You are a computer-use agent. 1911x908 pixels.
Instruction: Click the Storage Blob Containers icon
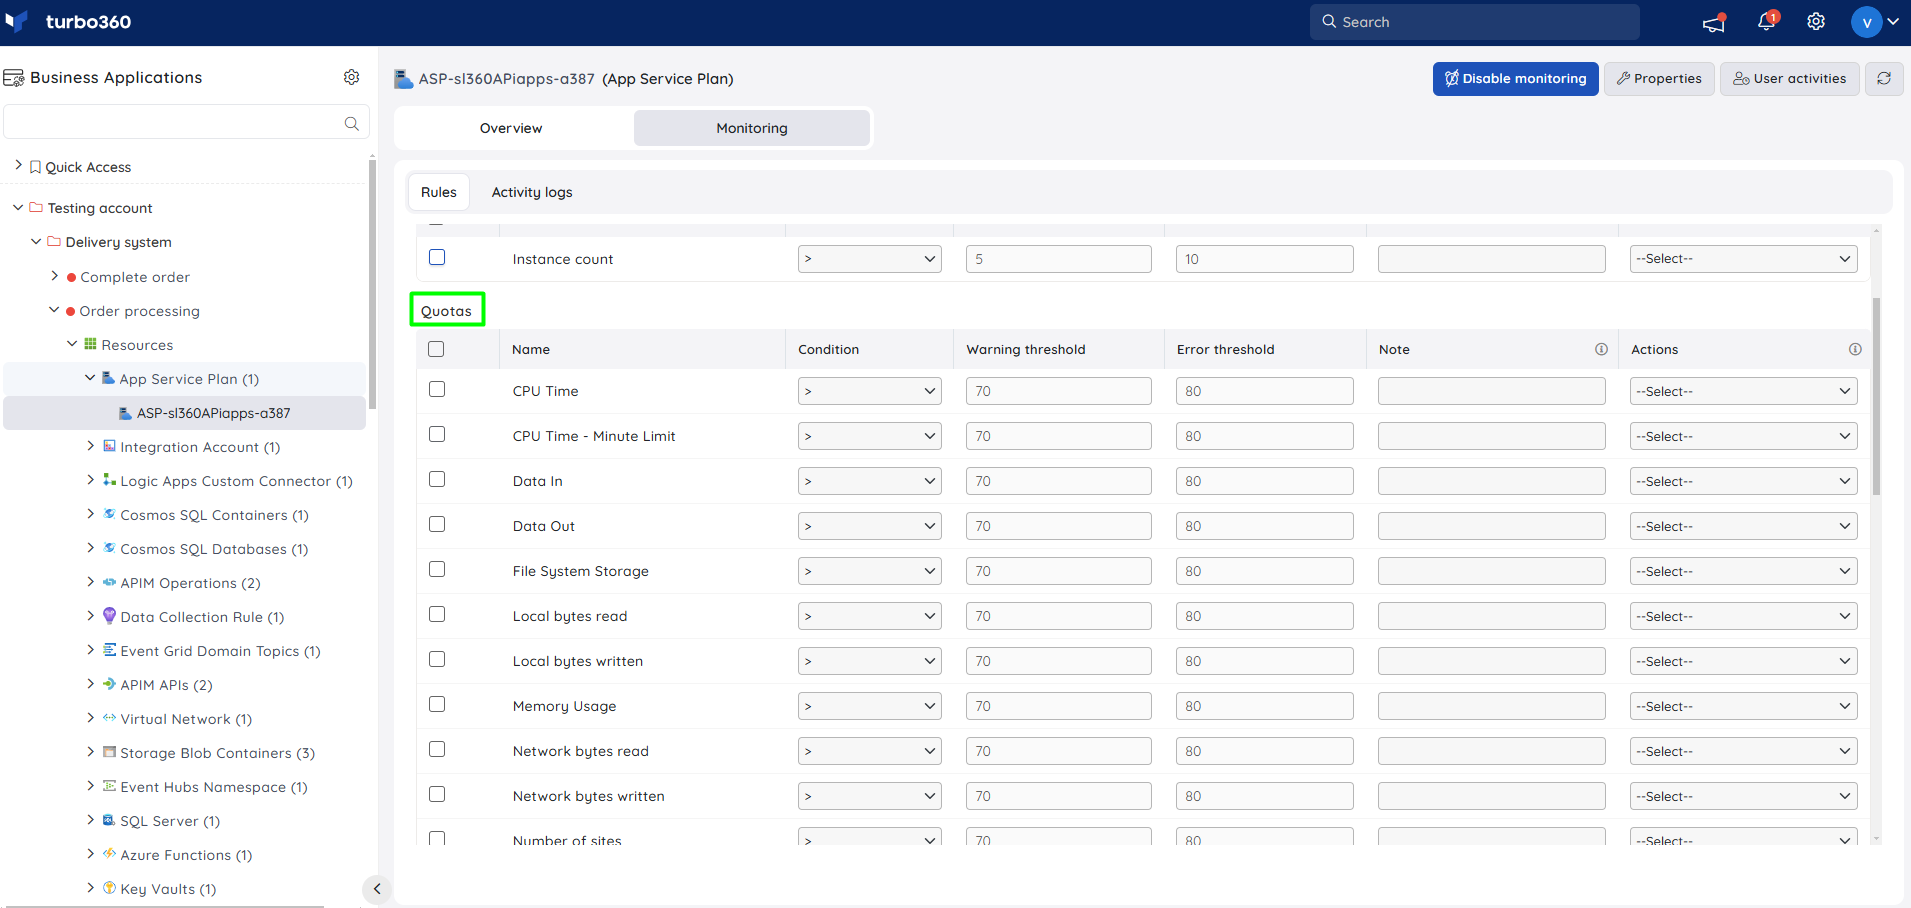tap(109, 752)
